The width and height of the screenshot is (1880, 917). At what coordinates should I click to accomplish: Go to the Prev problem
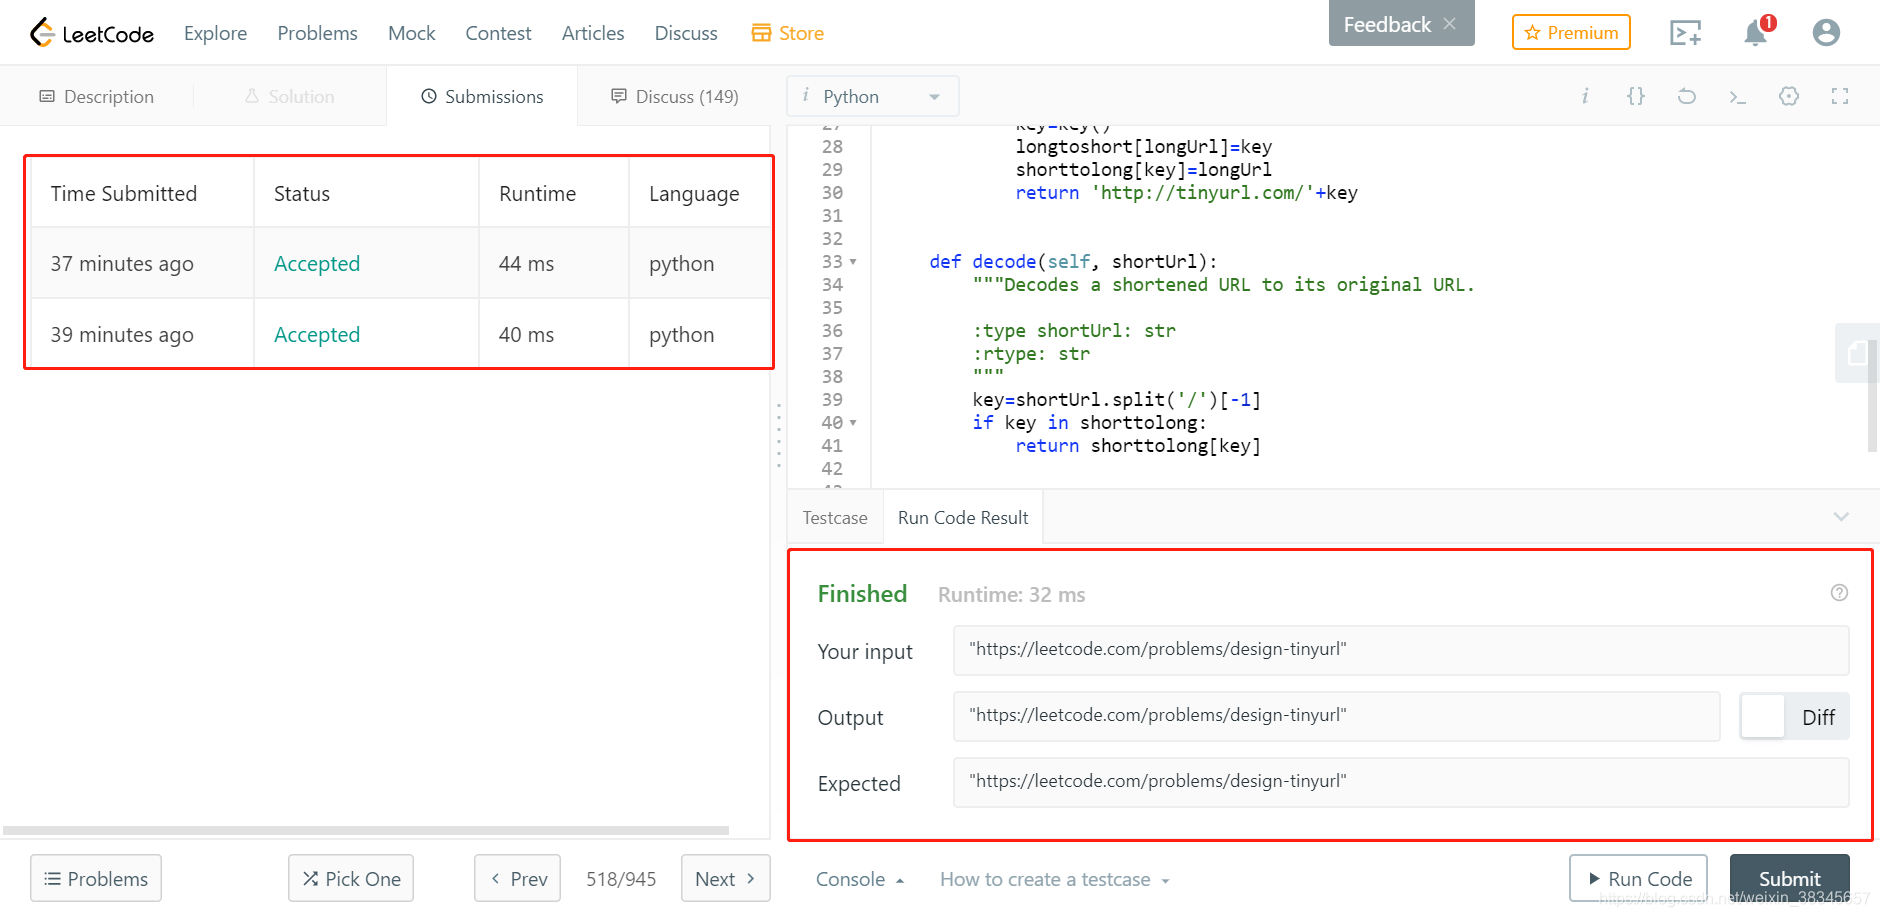click(x=518, y=878)
